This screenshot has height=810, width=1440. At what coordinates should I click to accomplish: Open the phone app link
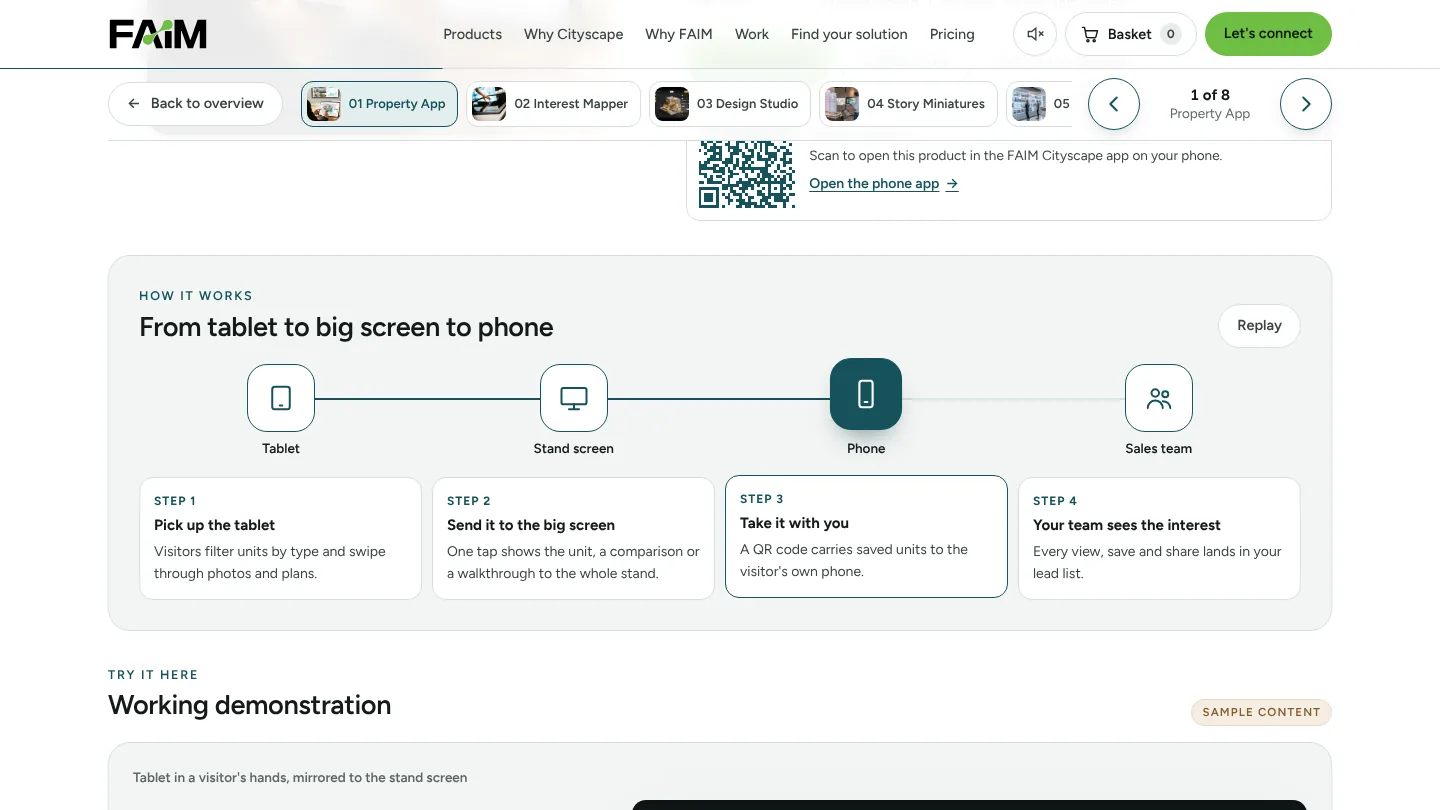(884, 184)
